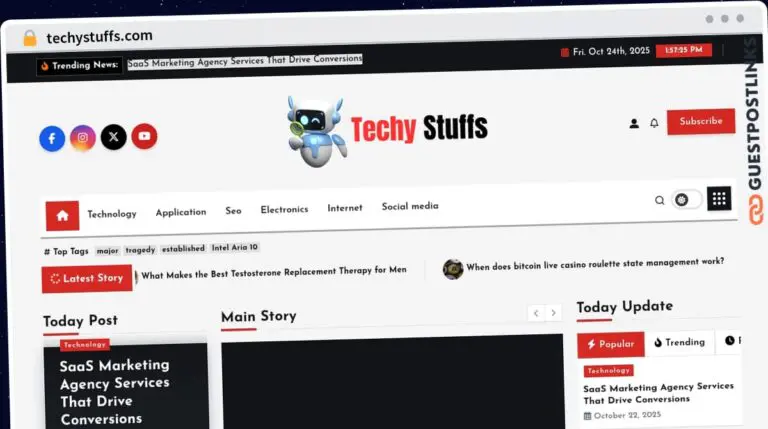Click the Today Update heading
Viewport: 768px width, 429px height.
pos(624,307)
